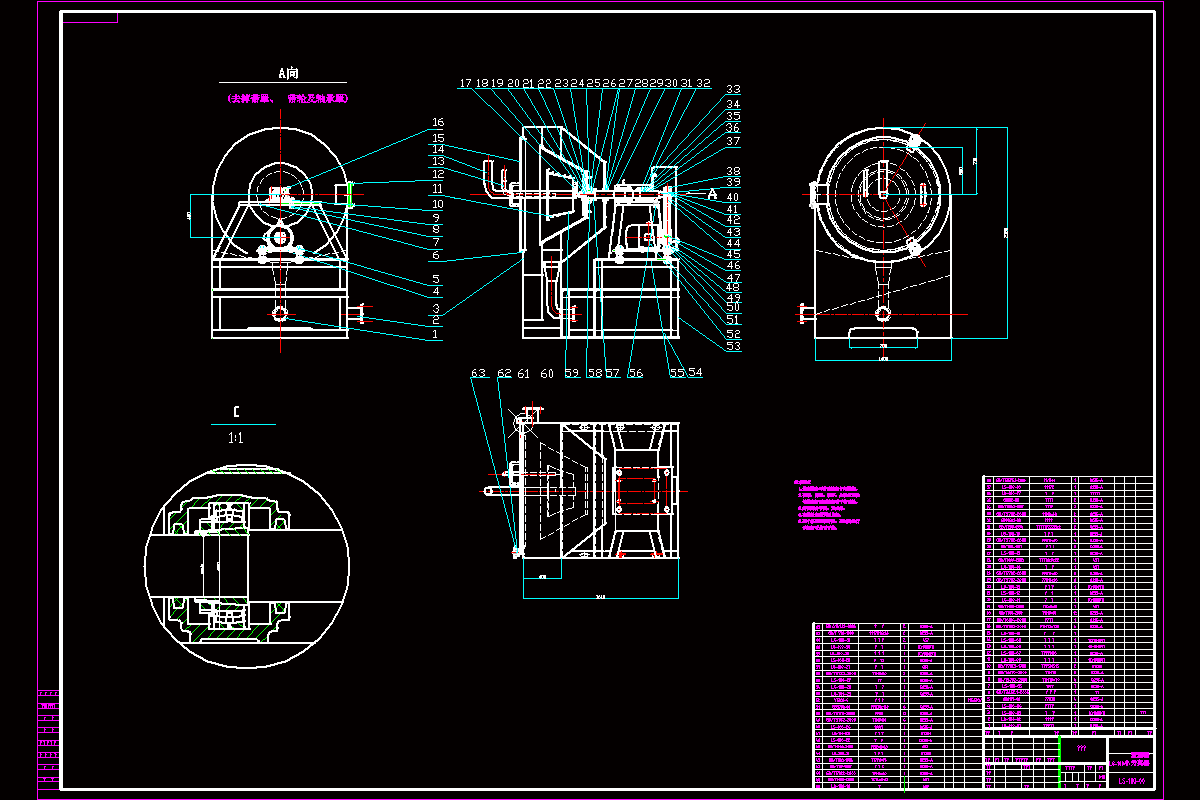
Task: Click part callout number 62
Action: tap(504, 373)
